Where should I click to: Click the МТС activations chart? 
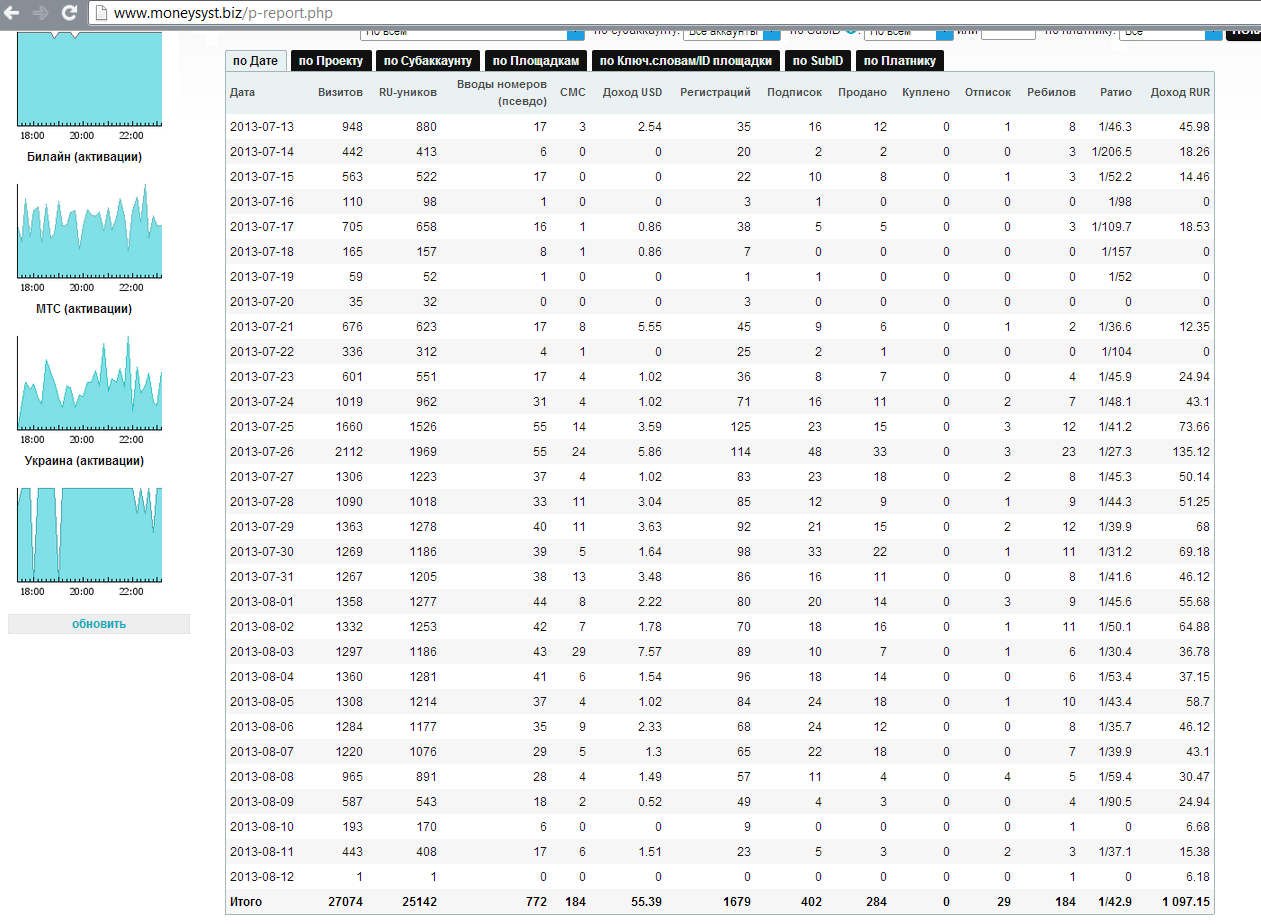tap(89, 384)
